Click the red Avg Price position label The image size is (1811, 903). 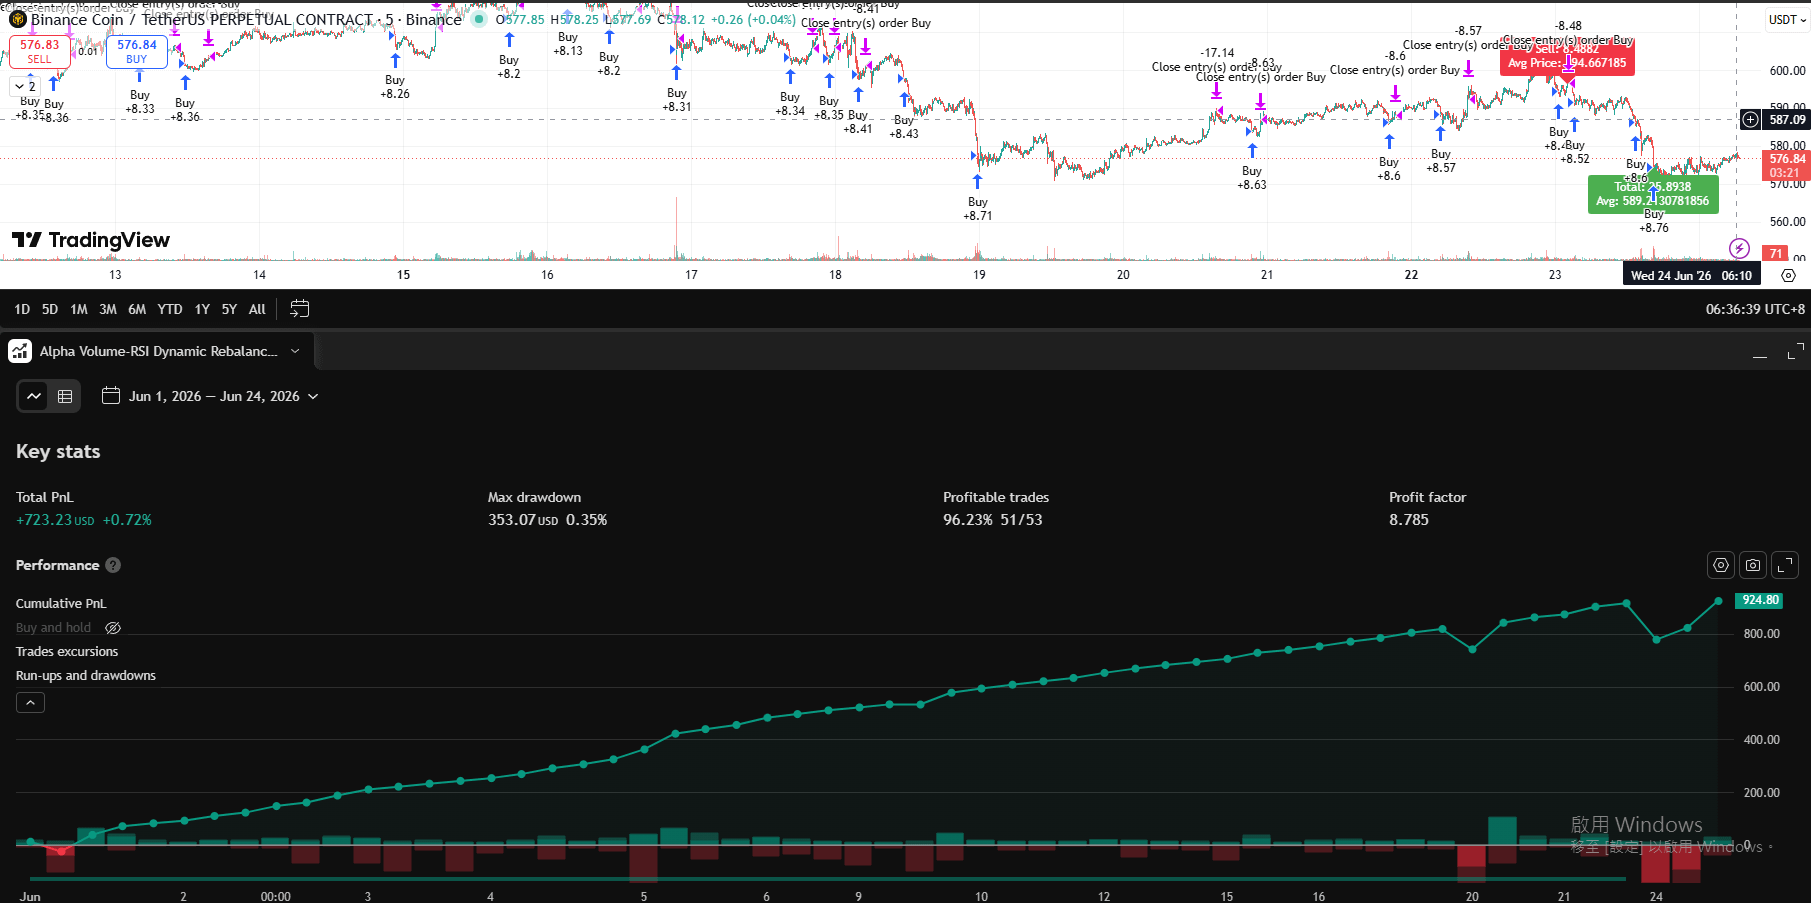tap(1567, 56)
